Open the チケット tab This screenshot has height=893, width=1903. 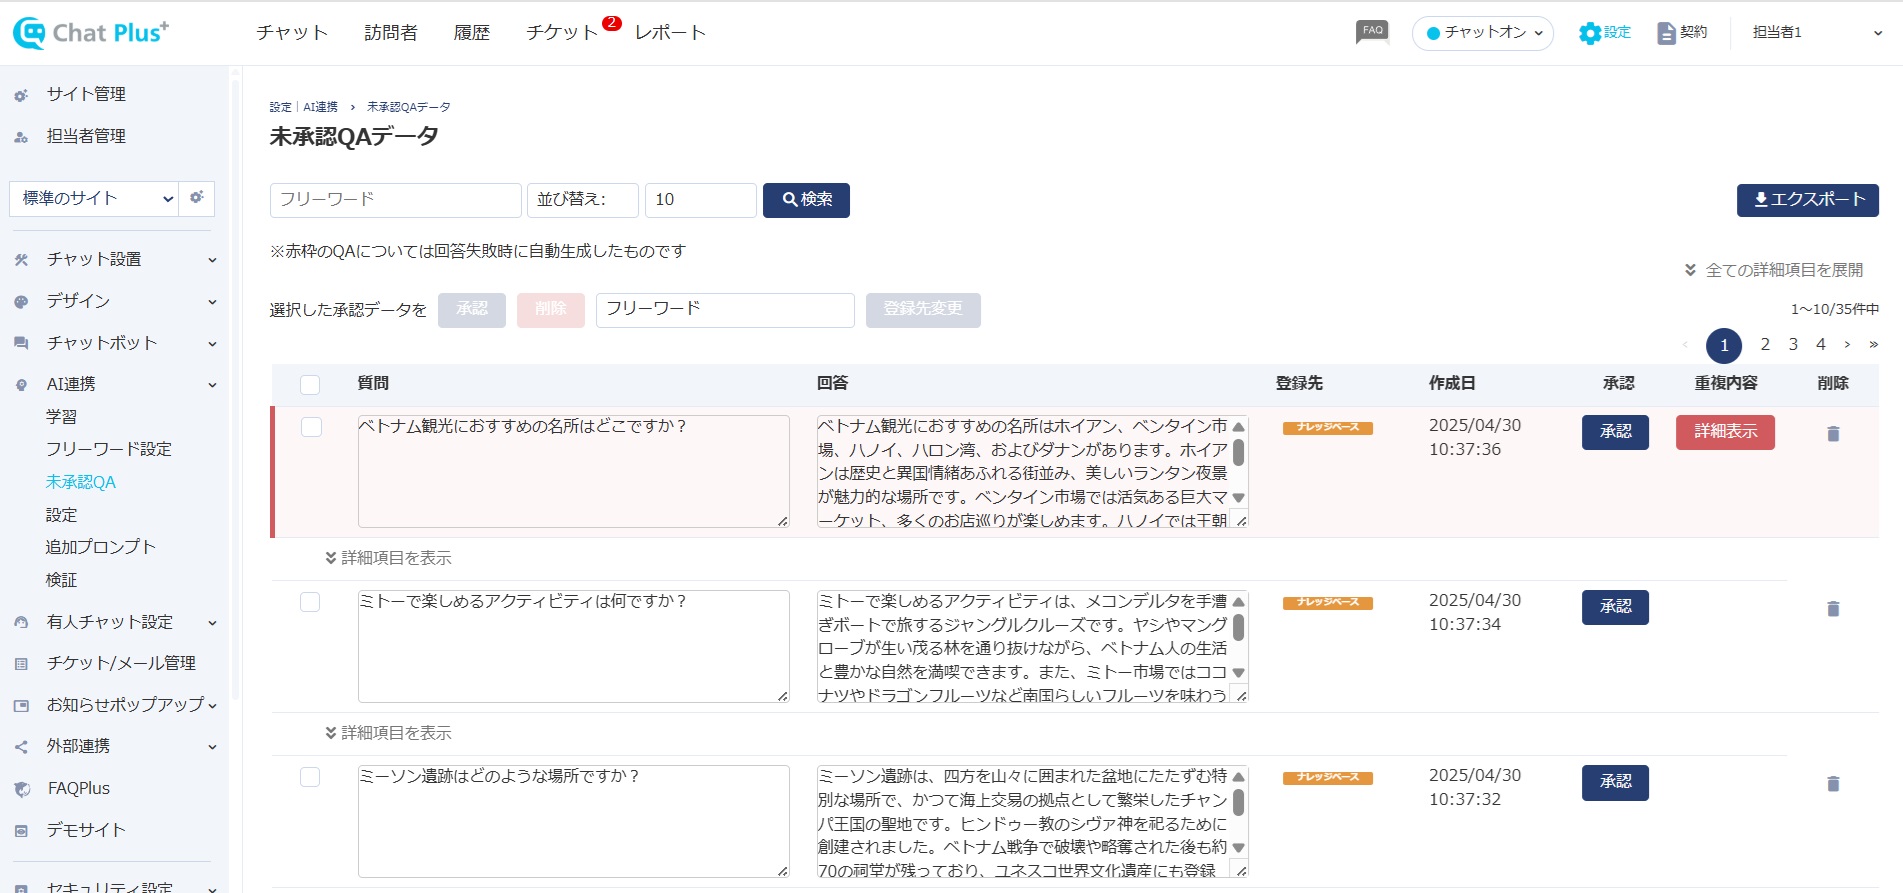point(561,33)
